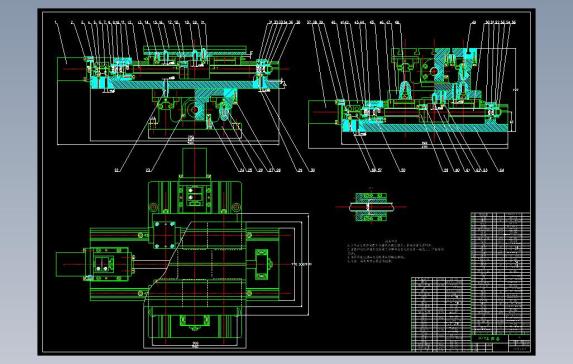Click the technical notes text block

pos(395,251)
